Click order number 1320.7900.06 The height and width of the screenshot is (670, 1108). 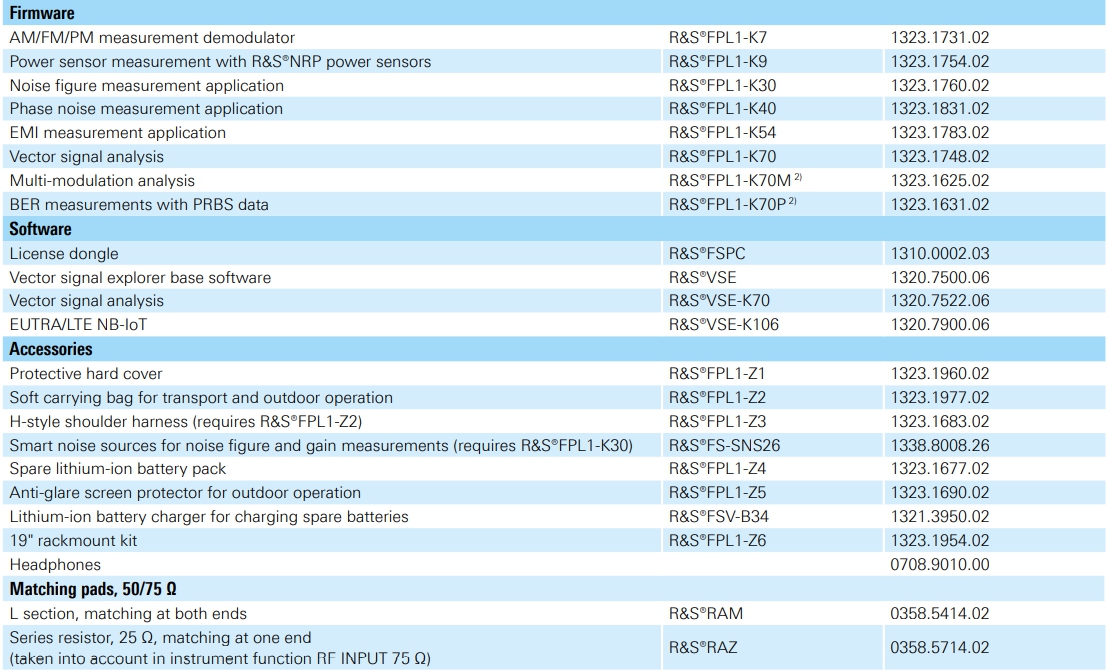pos(940,325)
